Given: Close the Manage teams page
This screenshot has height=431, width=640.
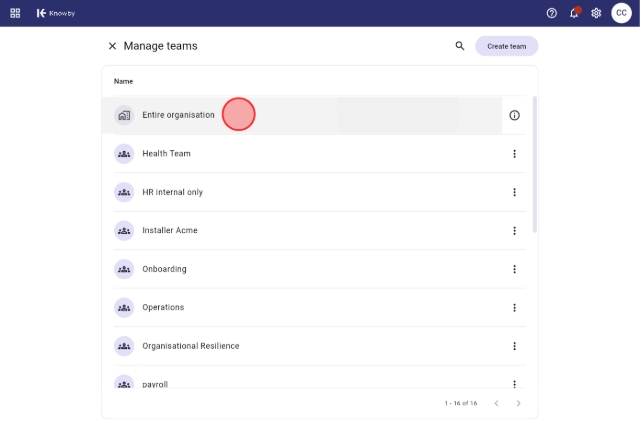Looking at the screenshot, I should [112, 46].
